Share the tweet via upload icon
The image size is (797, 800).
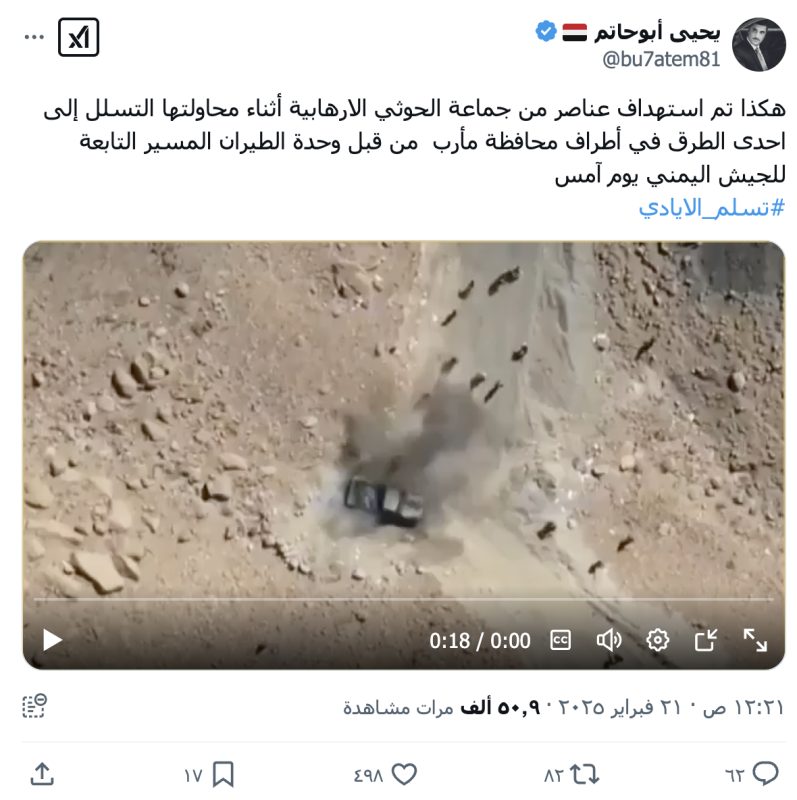(42, 774)
